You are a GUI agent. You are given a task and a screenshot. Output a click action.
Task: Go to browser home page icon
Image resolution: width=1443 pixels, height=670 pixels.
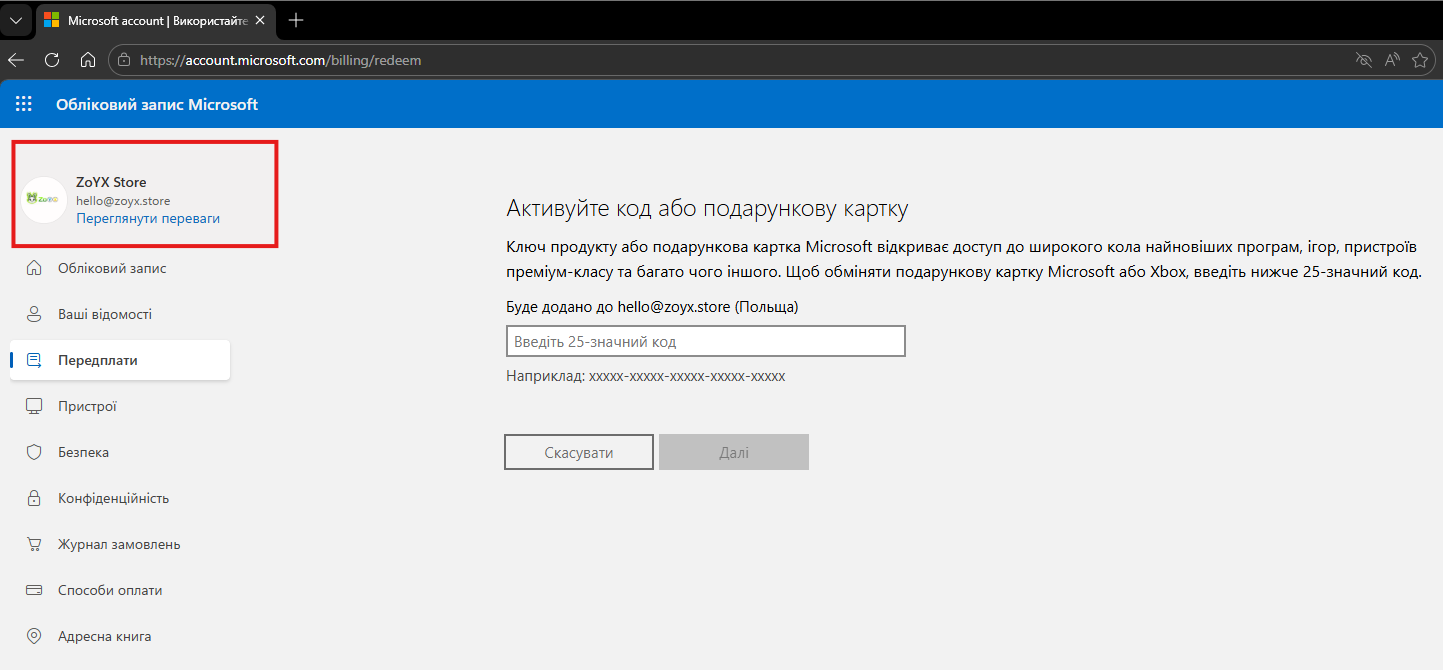click(88, 60)
